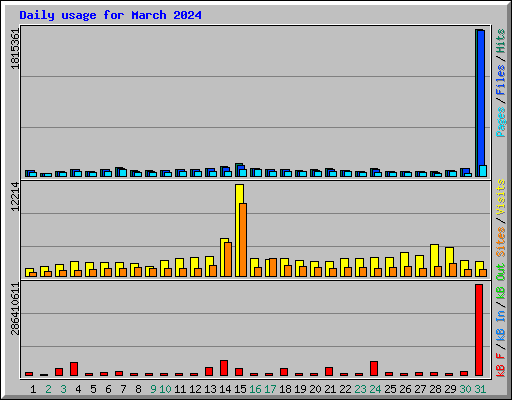Click day label 24 on the x-axis
This screenshot has width=512, height=400.
click(x=375, y=389)
